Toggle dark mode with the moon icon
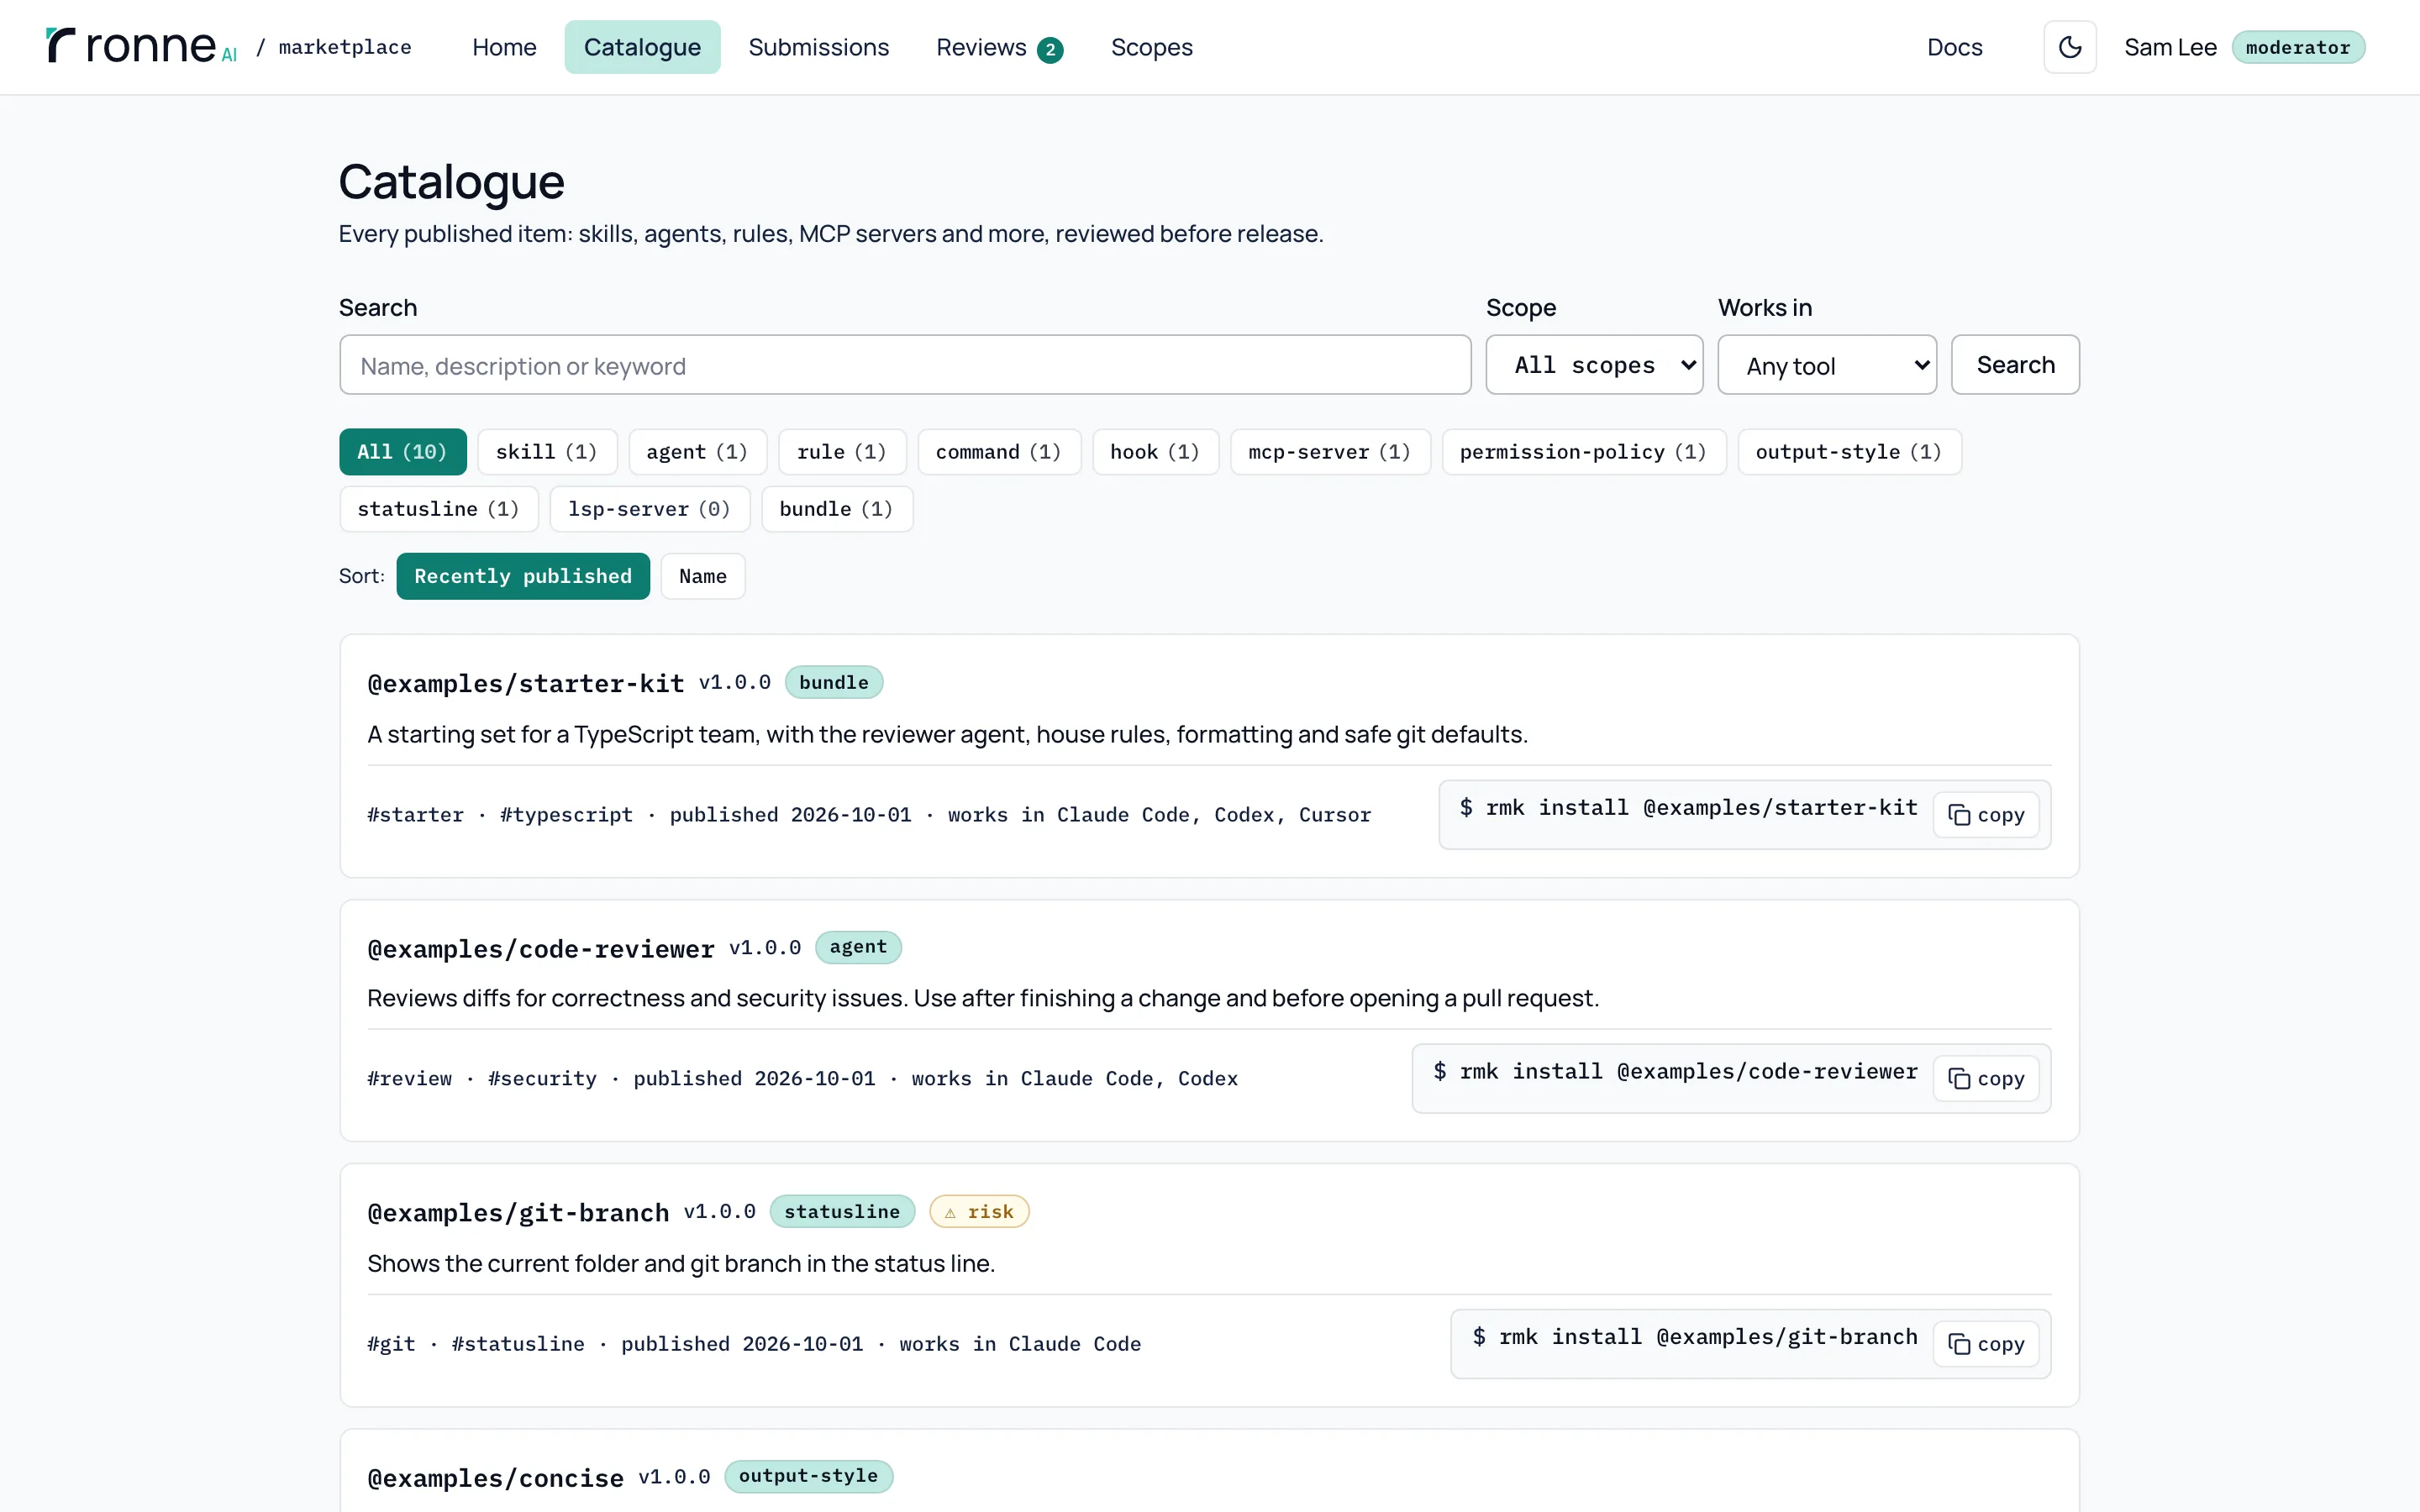 (x=2069, y=47)
